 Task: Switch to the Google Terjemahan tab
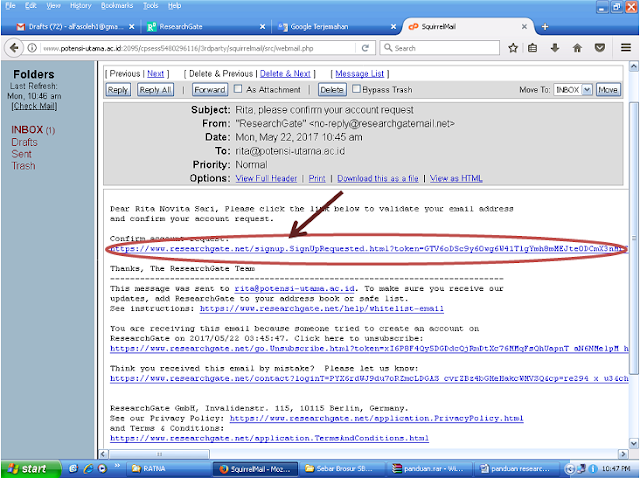[337, 27]
